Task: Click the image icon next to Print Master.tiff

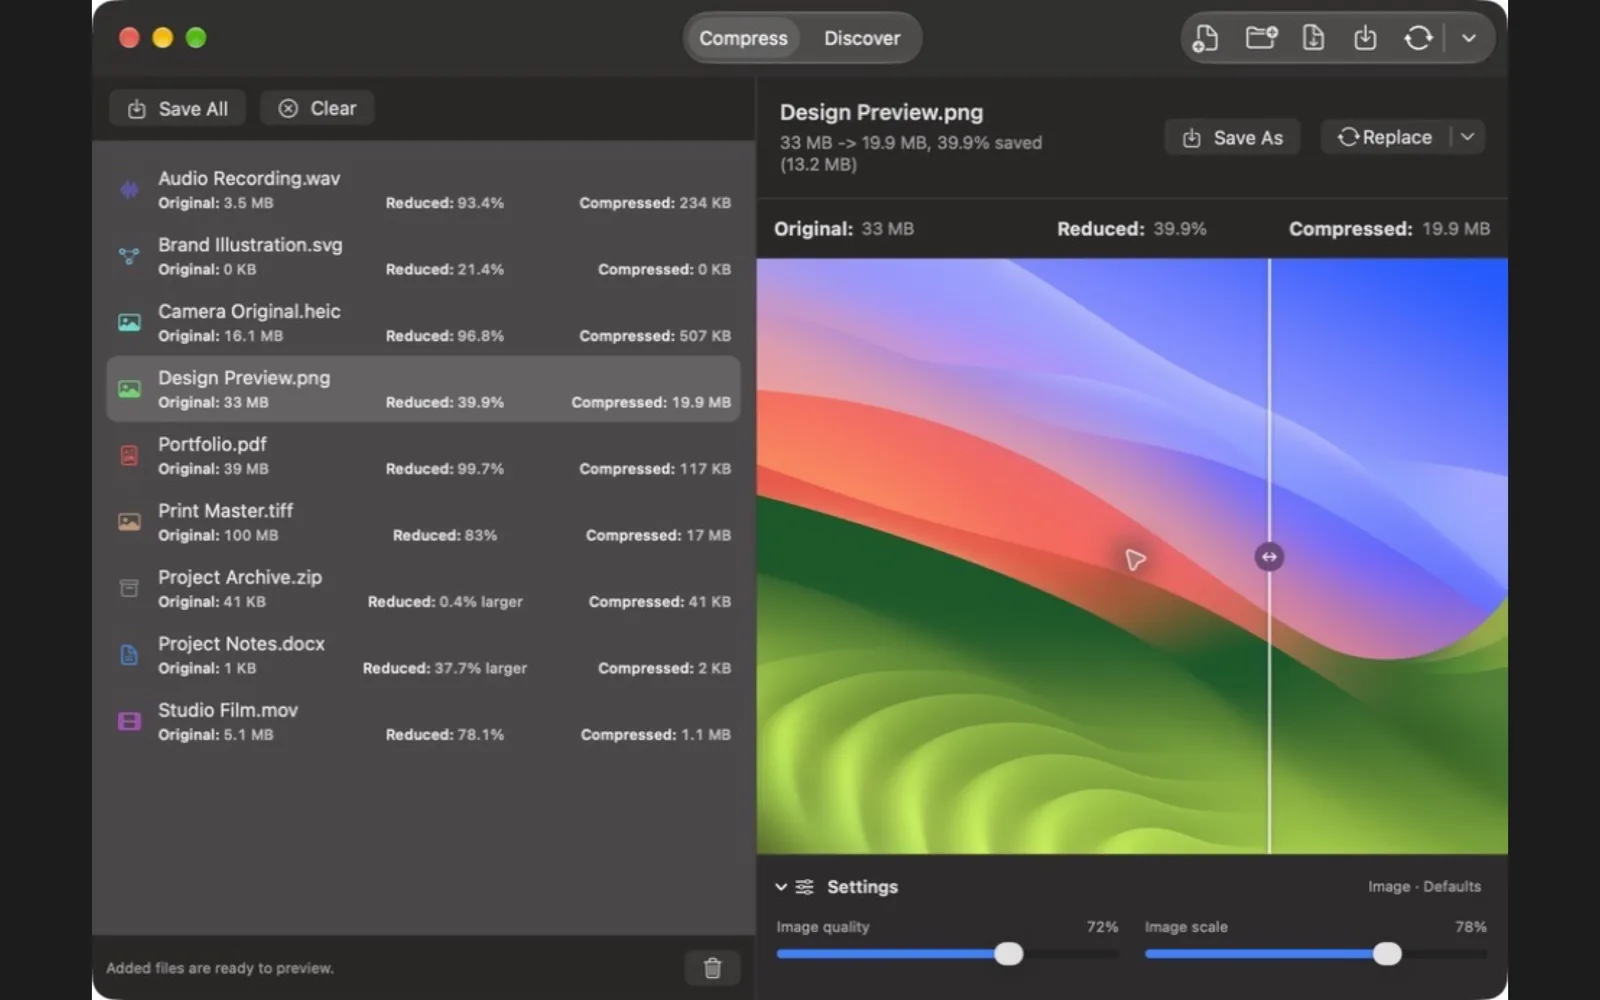Action: 129,522
